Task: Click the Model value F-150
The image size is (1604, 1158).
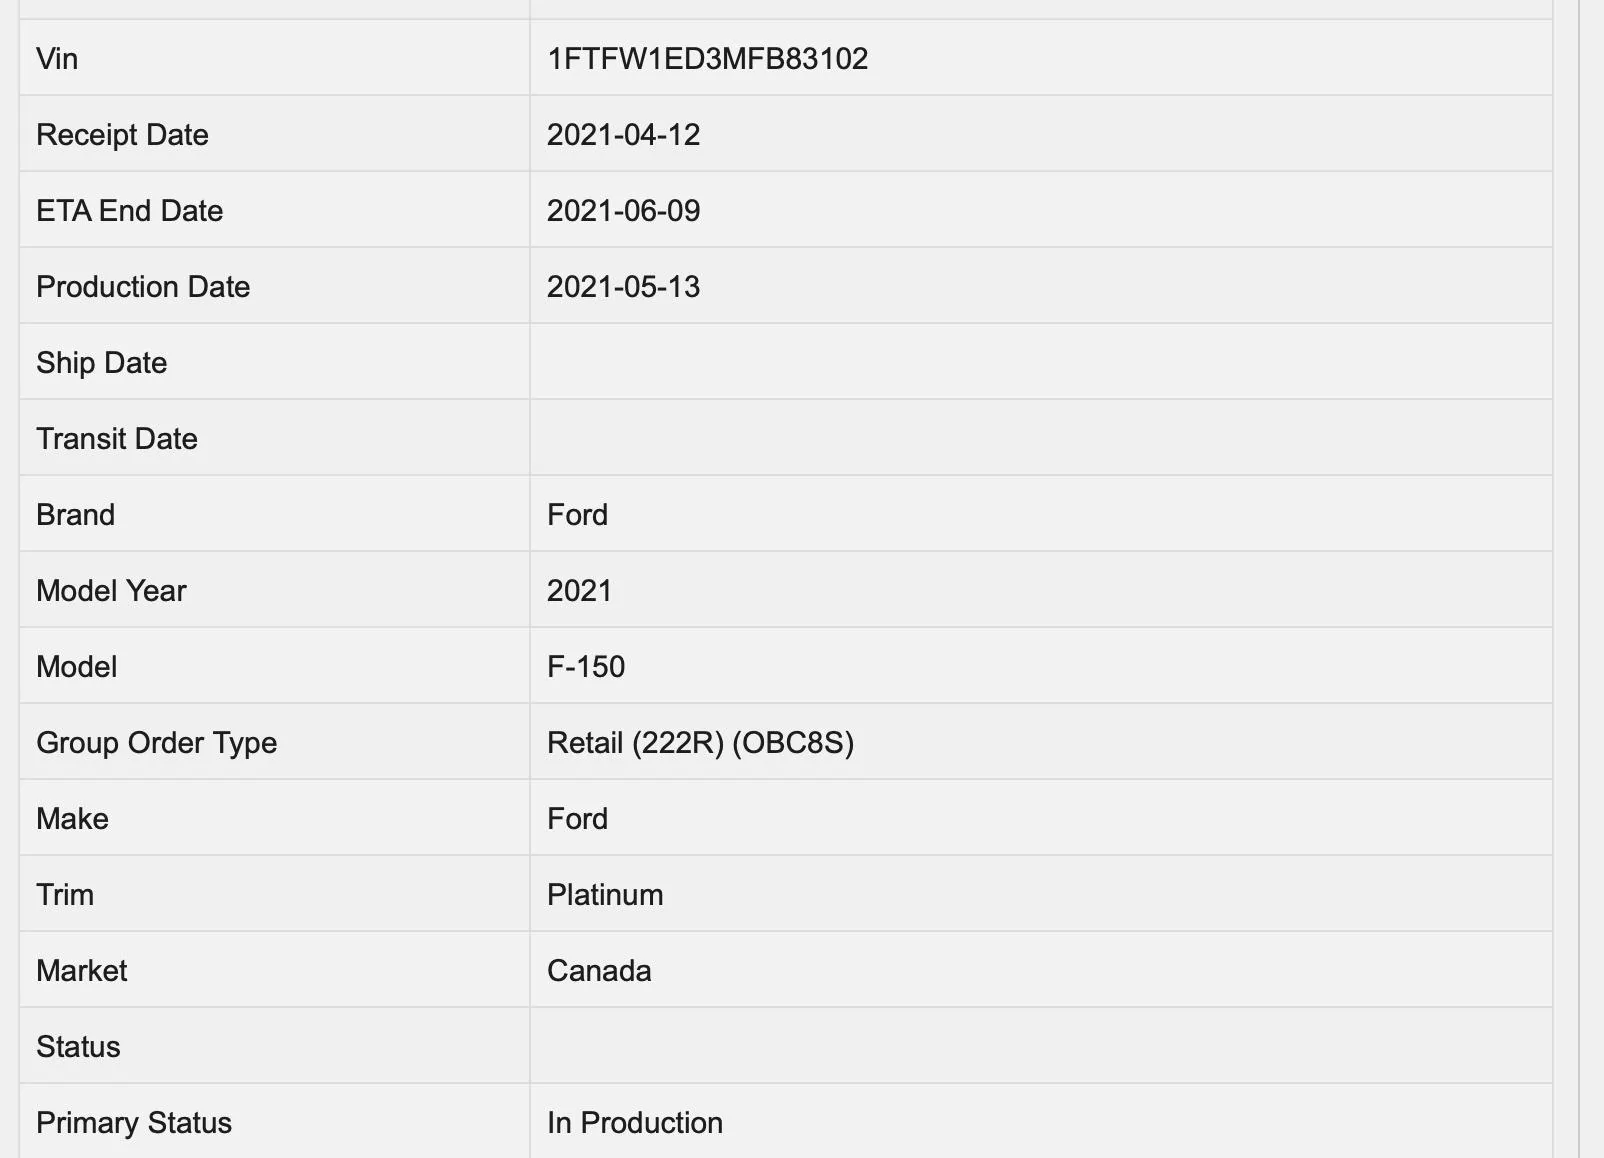Action: (586, 667)
